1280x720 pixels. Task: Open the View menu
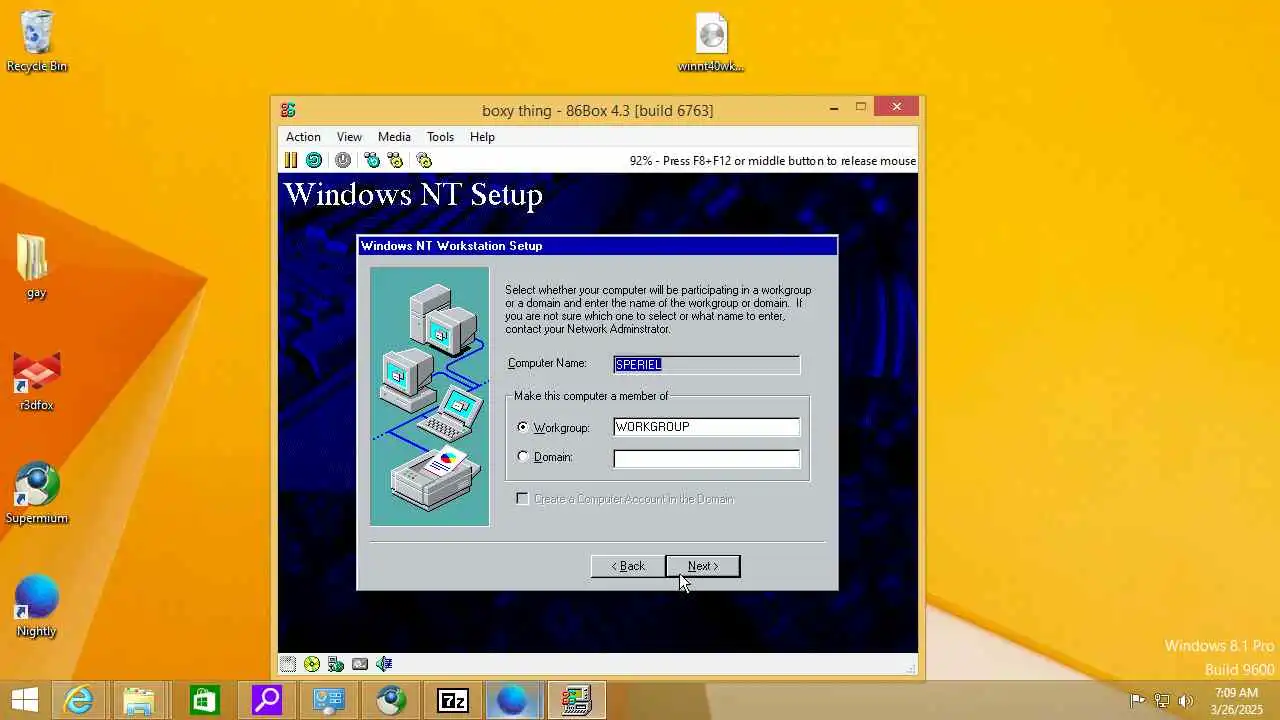[x=349, y=137]
